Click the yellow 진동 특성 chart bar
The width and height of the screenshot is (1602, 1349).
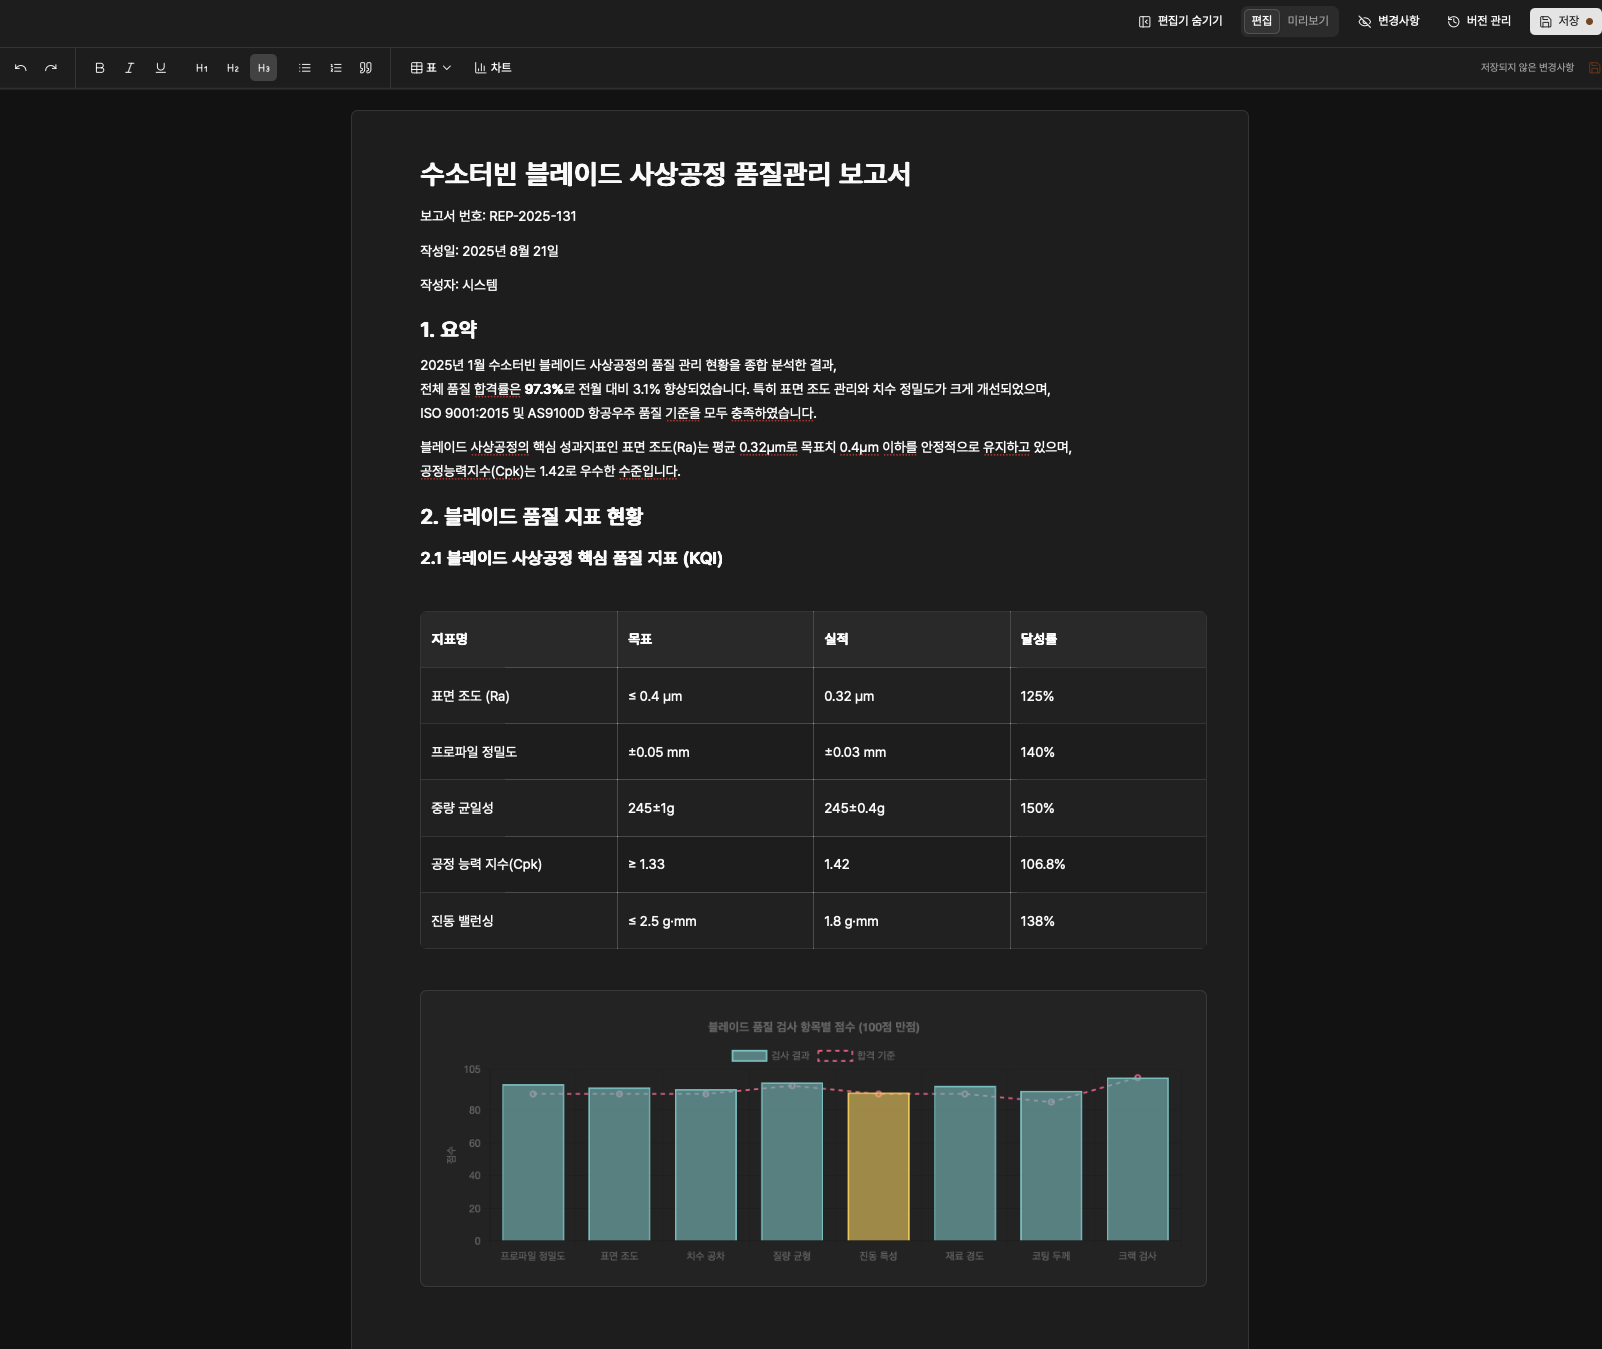coord(878,1166)
